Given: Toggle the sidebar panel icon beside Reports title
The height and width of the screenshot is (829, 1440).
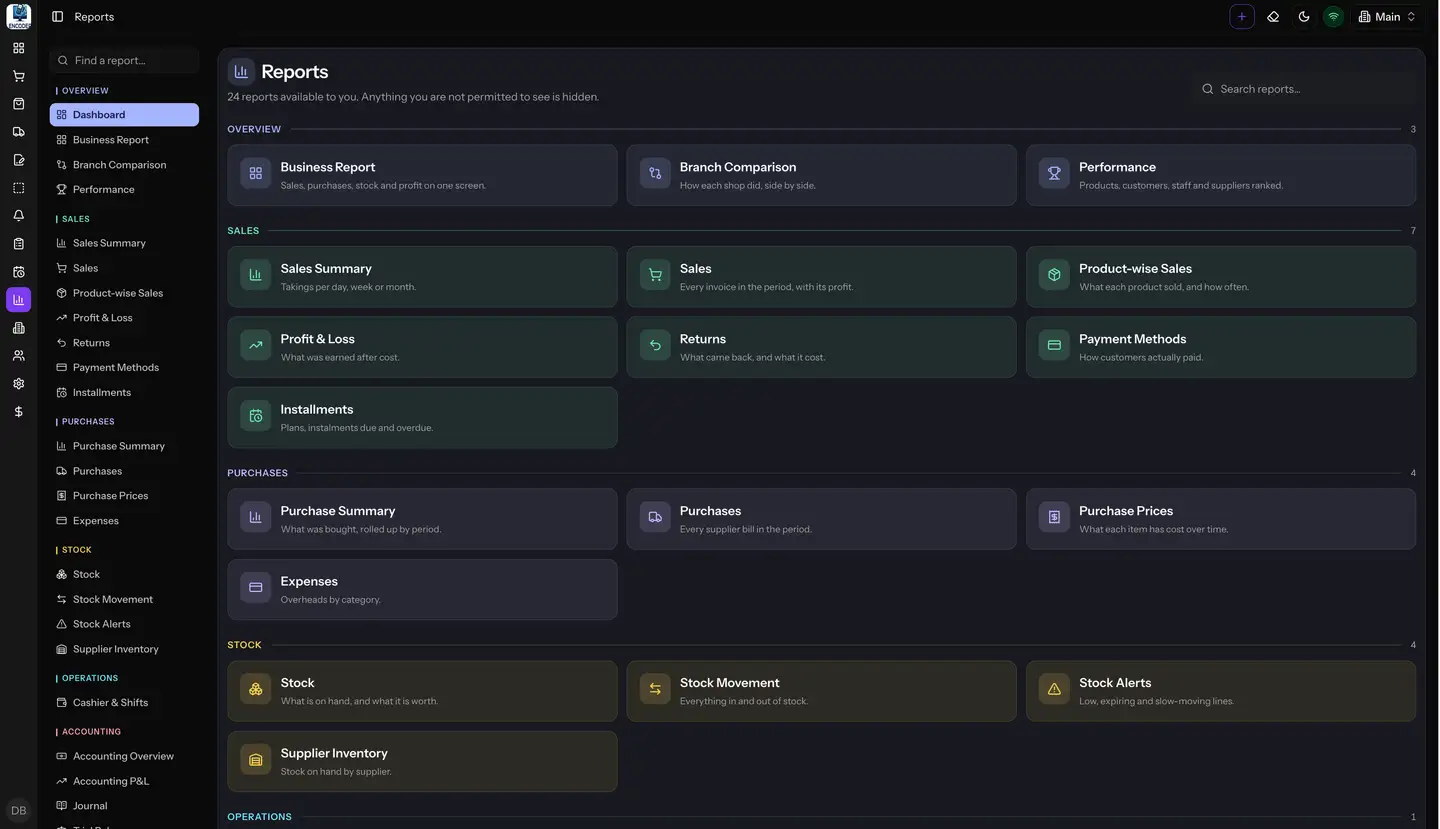Looking at the screenshot, I should coord(57,17).
